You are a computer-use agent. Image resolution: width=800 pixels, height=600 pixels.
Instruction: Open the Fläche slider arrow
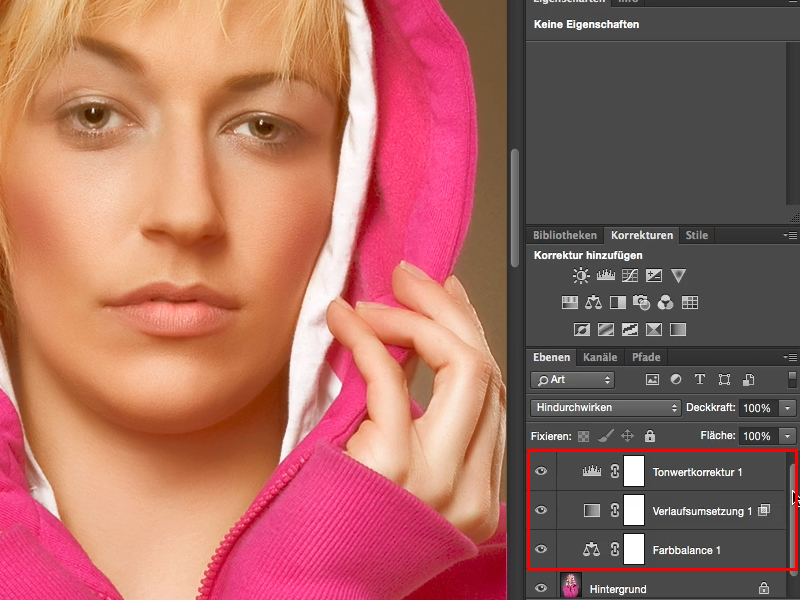[x=787, y=436]
